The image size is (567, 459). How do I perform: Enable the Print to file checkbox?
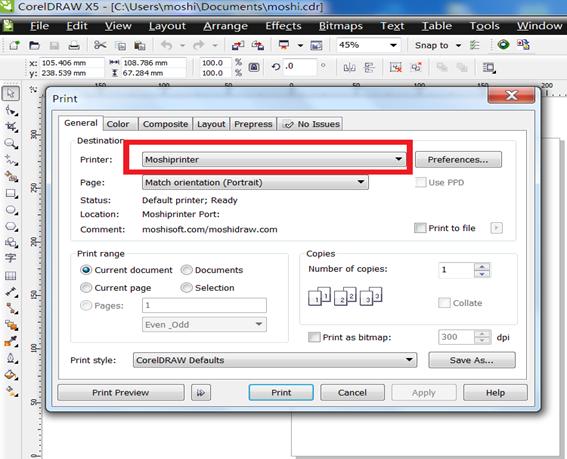[420, 228]
